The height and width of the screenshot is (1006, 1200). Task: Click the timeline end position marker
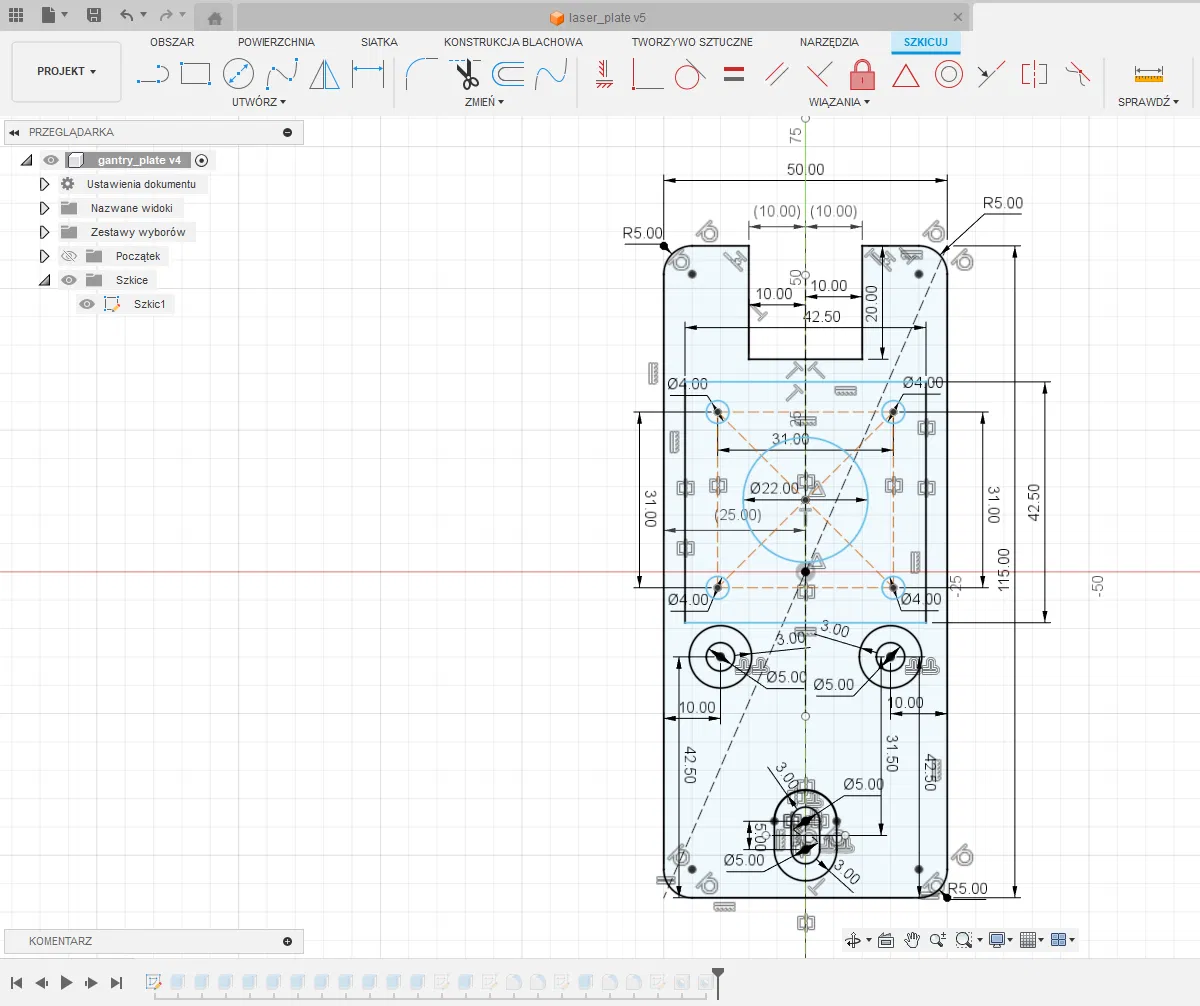tap(717, 972)
